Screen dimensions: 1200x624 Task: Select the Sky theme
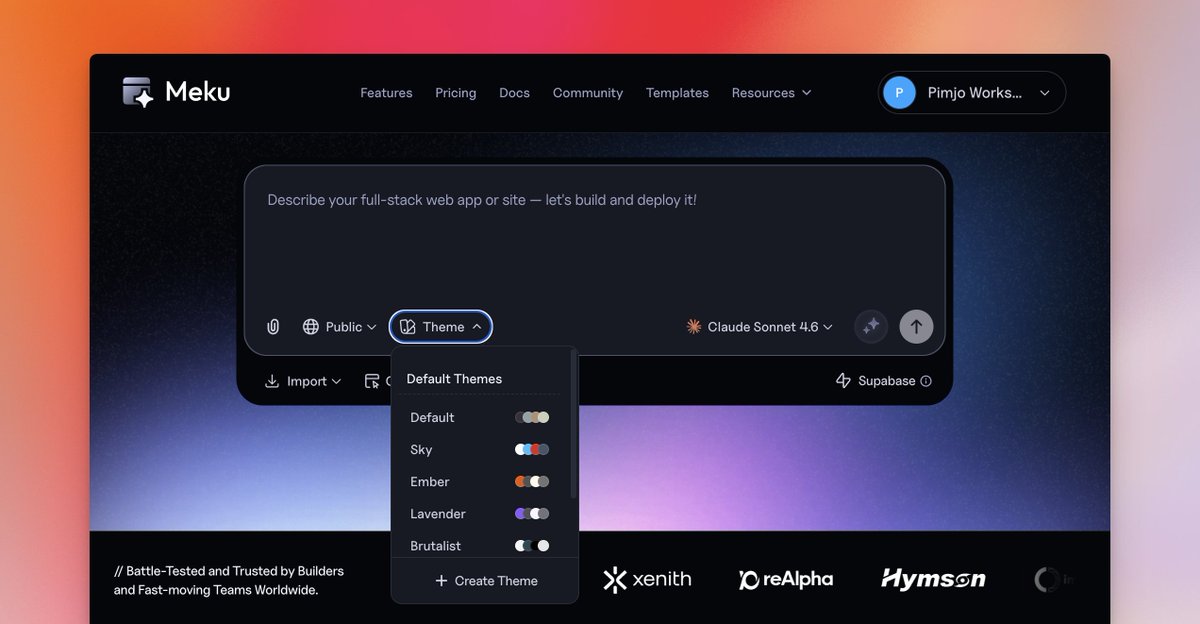pyautogui.click(x=481, y=450)
